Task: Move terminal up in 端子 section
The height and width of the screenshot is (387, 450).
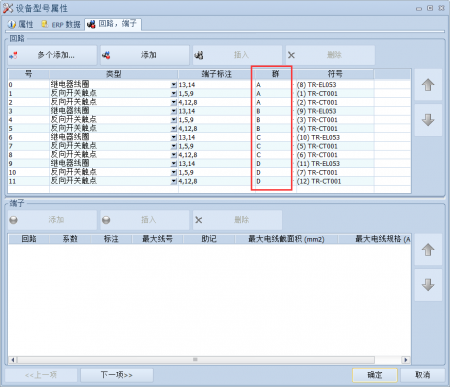Action: [x=428, y=249]
